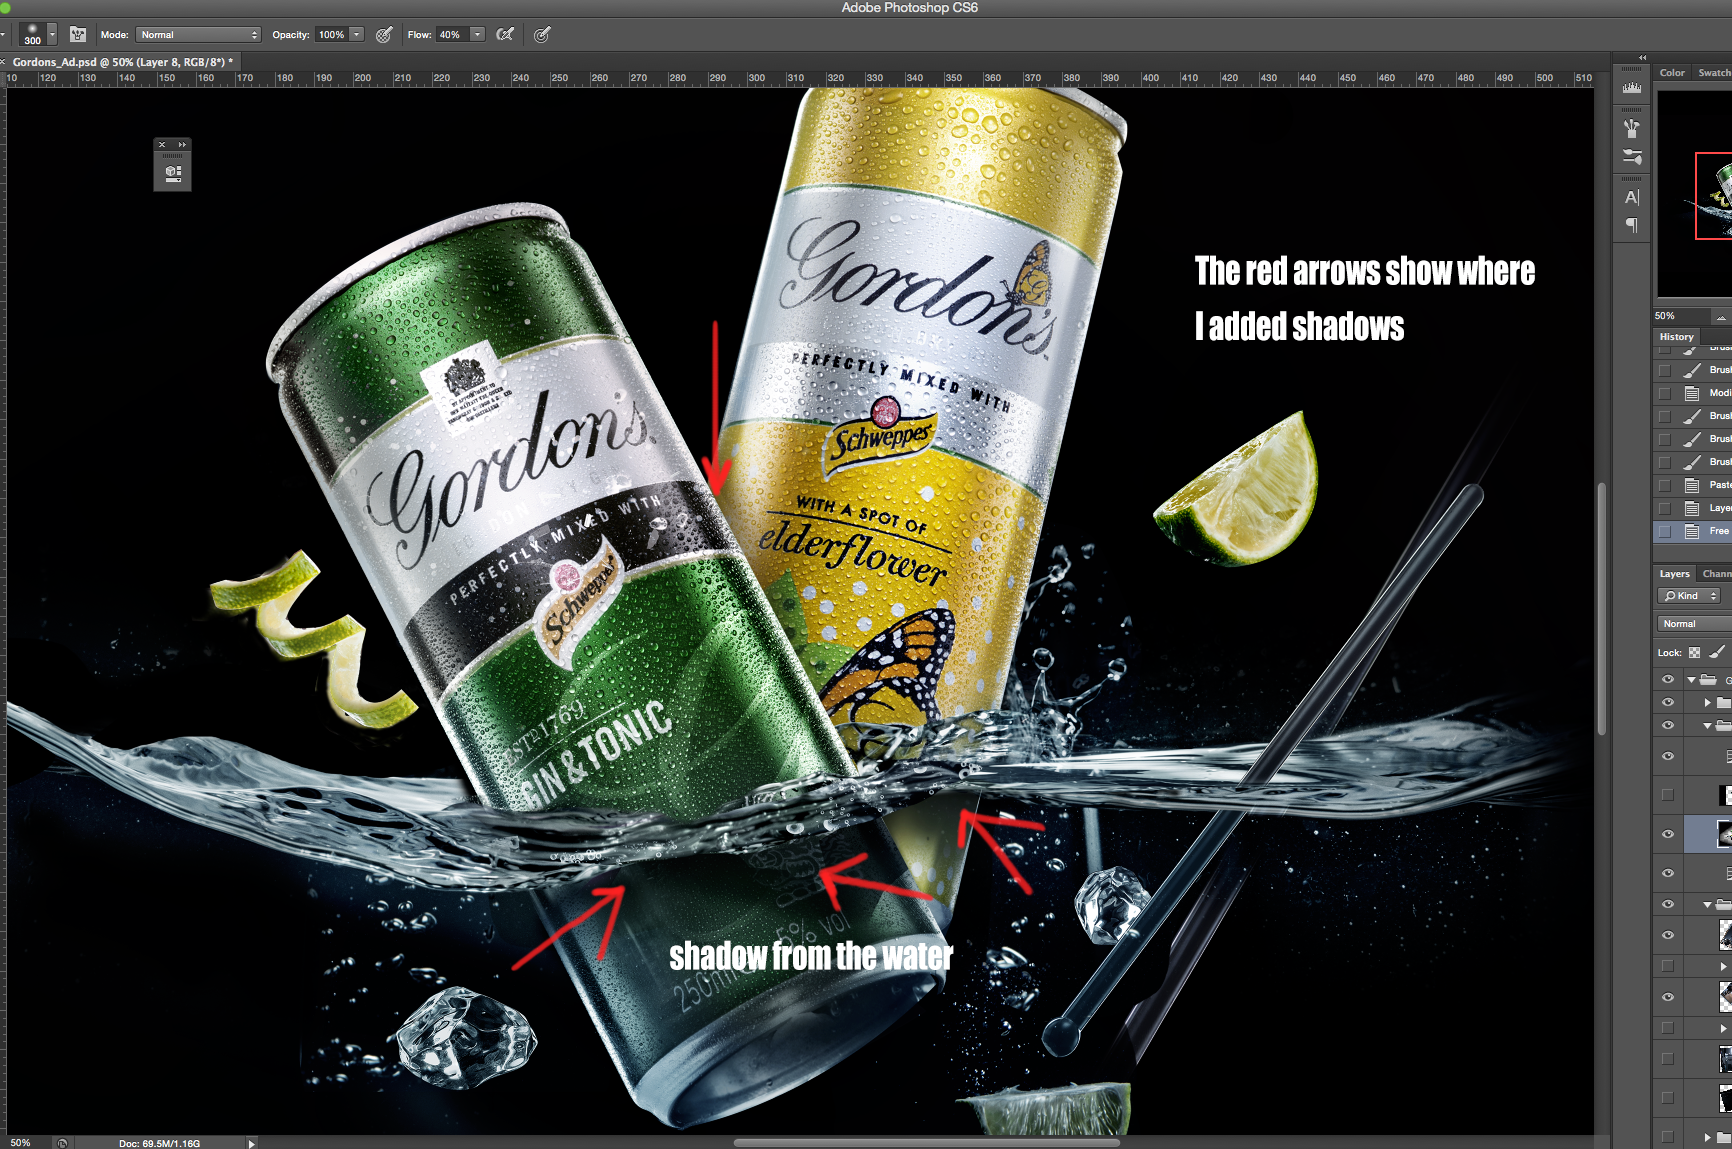Open the Flow slider dropdown arrow
The image size is (1732, 1149).
pyautogui.click(x=477, y=35)
